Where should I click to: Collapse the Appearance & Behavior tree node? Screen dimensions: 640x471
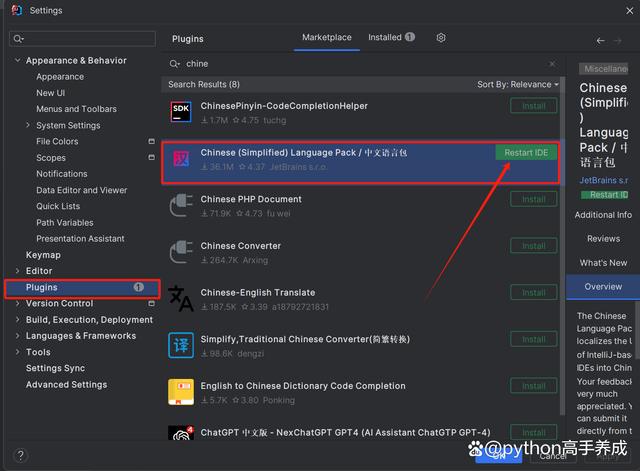17,61
